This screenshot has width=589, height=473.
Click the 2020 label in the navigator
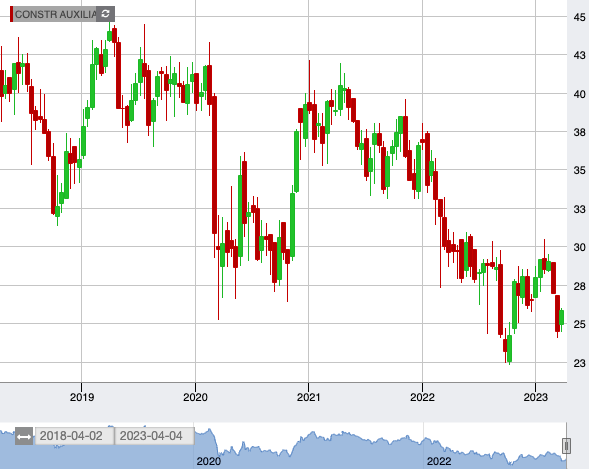coord(208,461)
